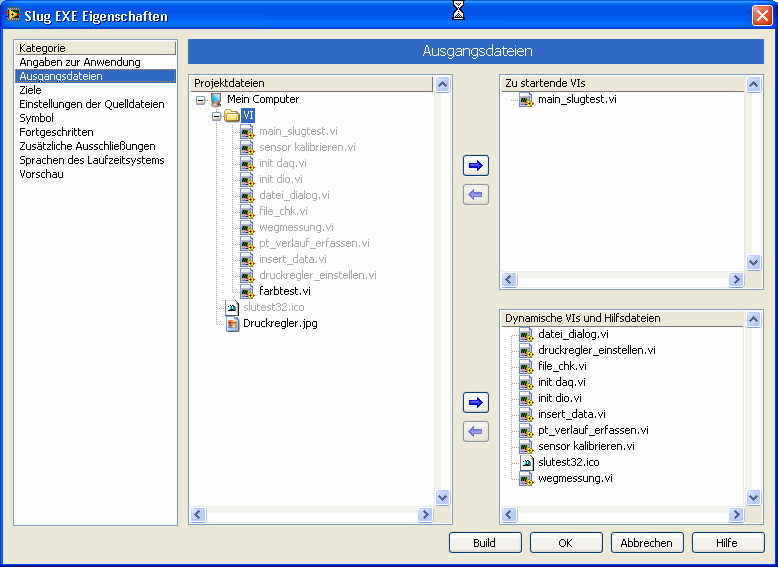The width and height of the screenshot is (778, 567).
Task: Click Projektdateien scroll left arrow
Action: coord(198,514)
